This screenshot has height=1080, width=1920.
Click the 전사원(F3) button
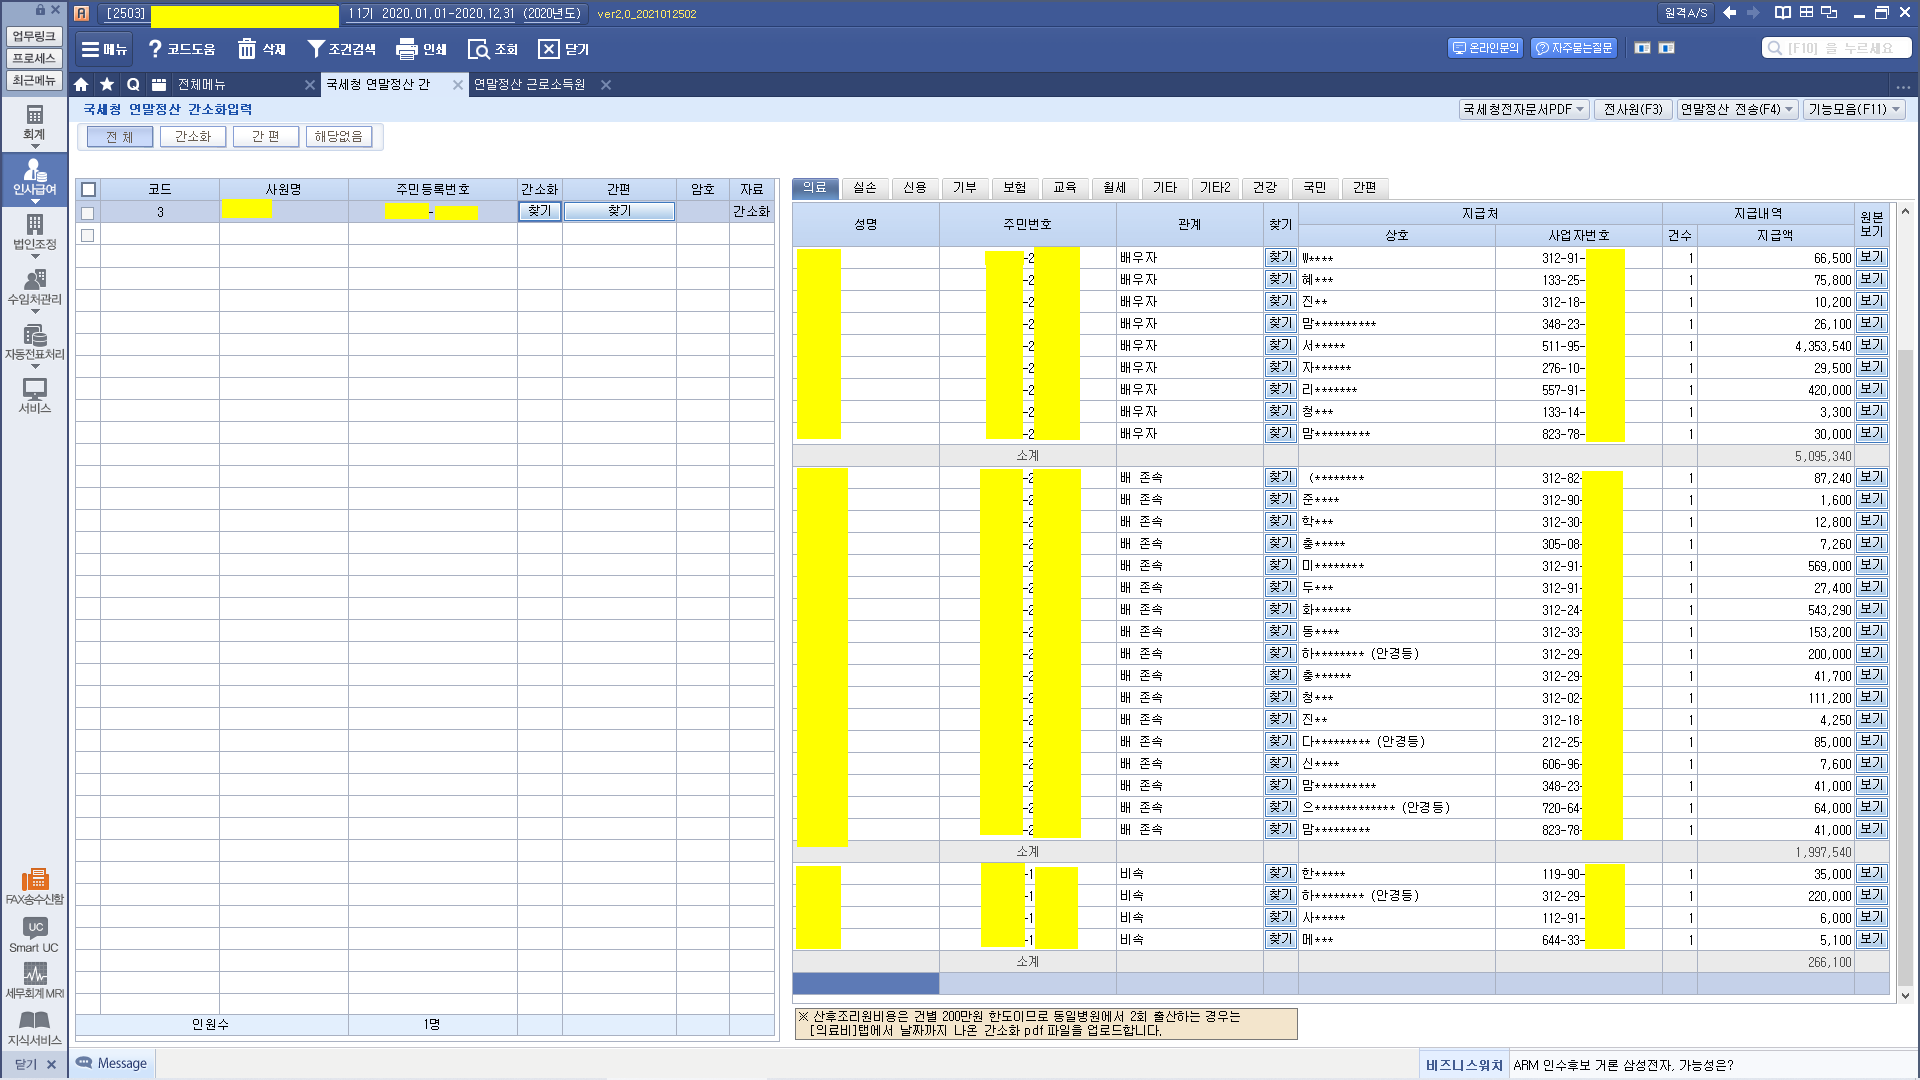point(1633,109)
